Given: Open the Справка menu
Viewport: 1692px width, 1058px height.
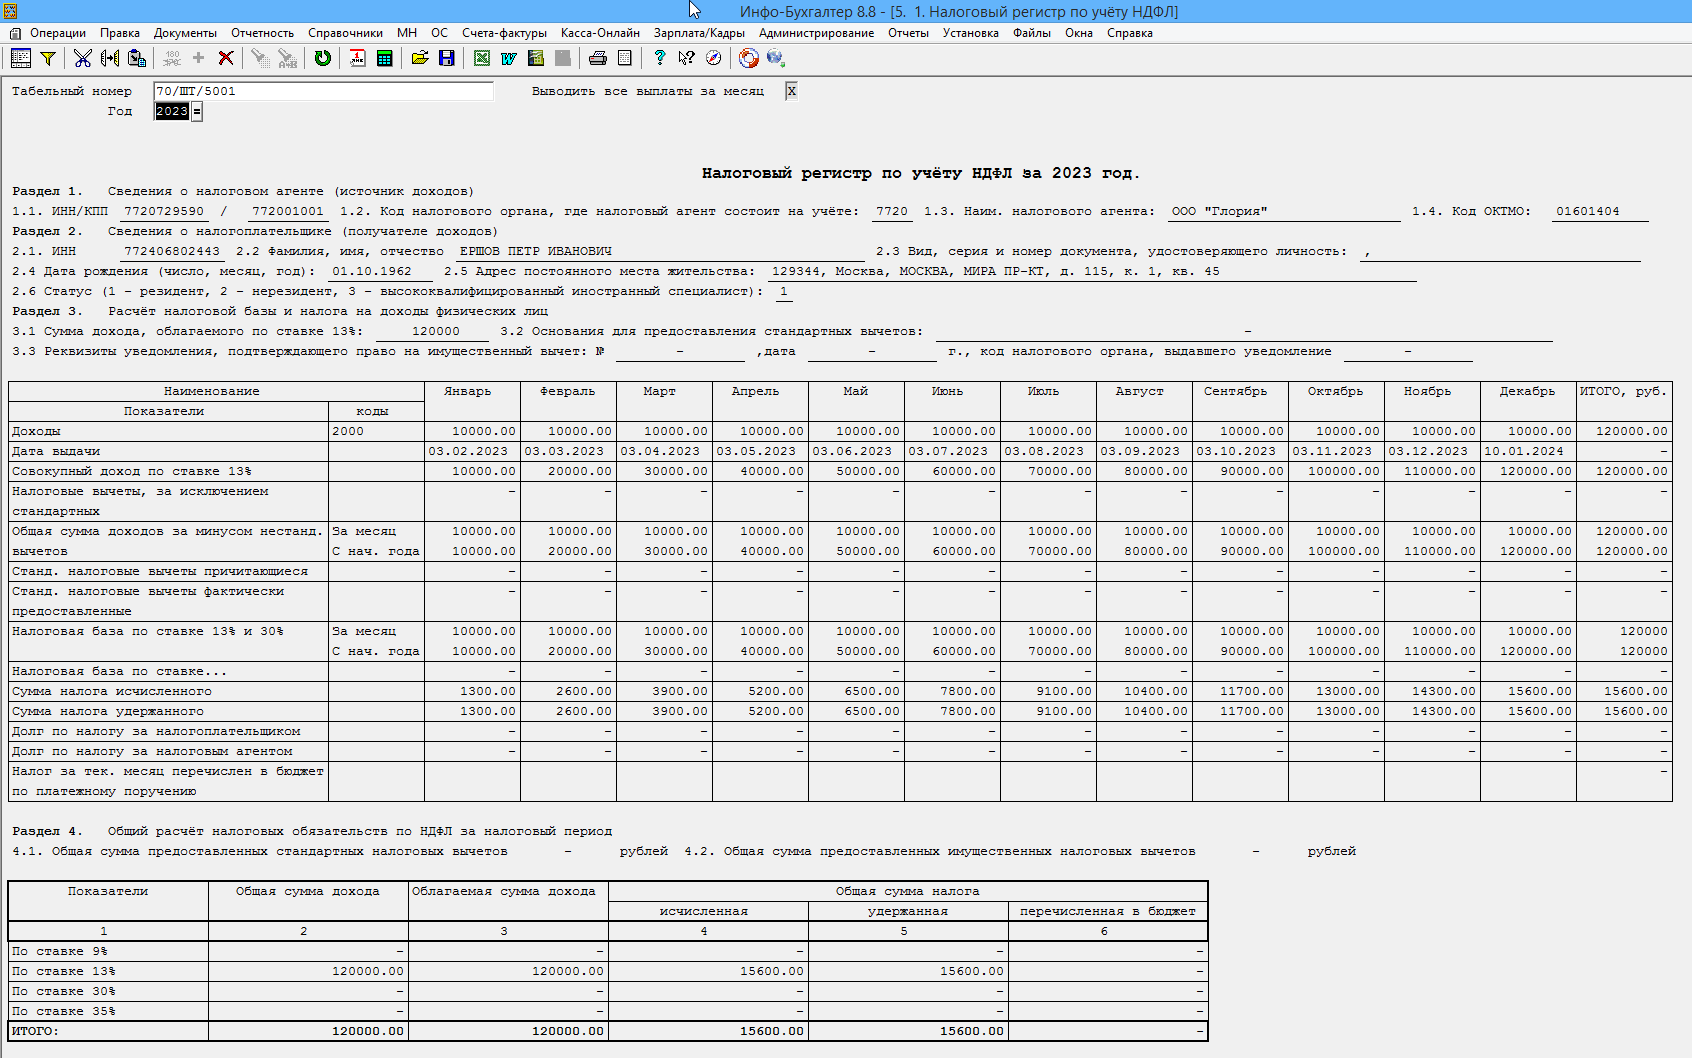Looking at the screenshot, I should coord(1130,33).
